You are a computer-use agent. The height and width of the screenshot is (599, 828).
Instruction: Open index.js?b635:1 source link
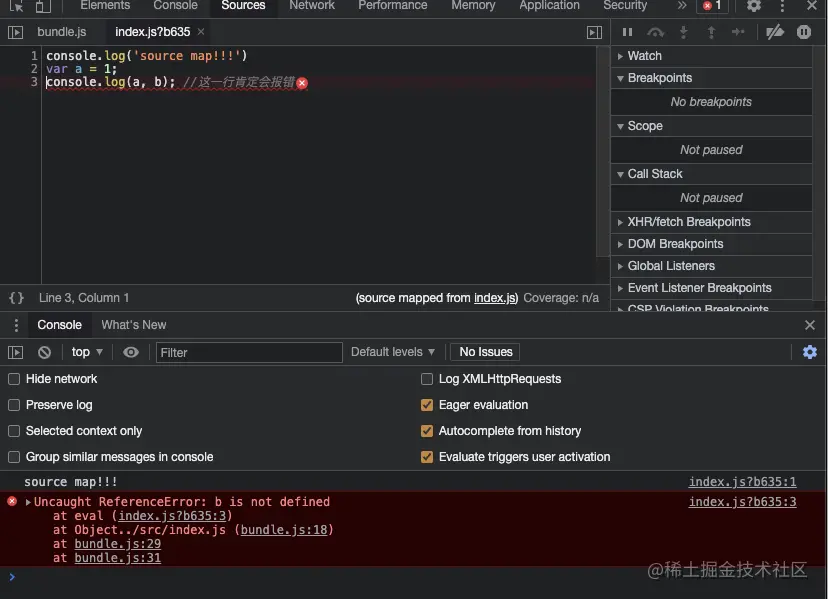pos(742,482)
